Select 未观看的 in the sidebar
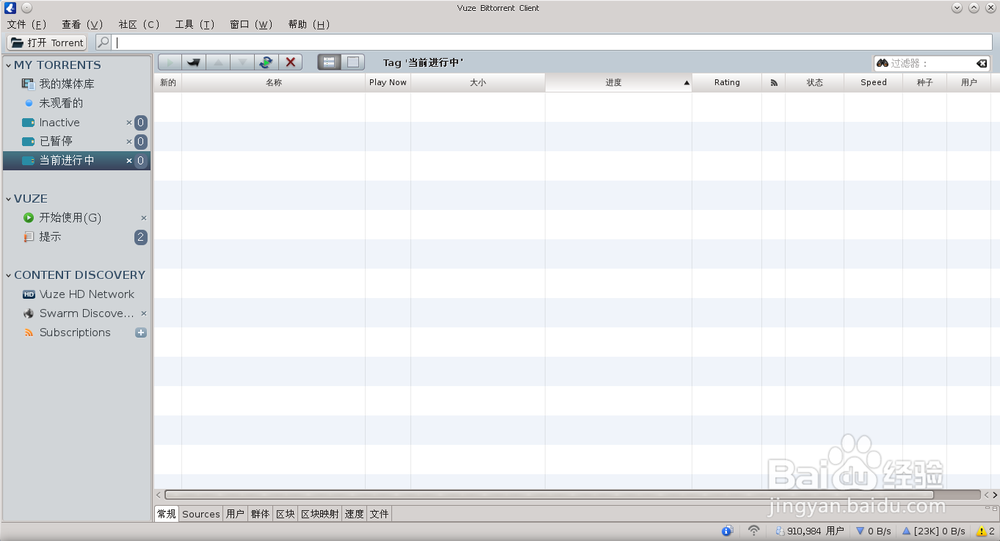This screenshot has height=541, width=1000. click(x=61, y=103)
